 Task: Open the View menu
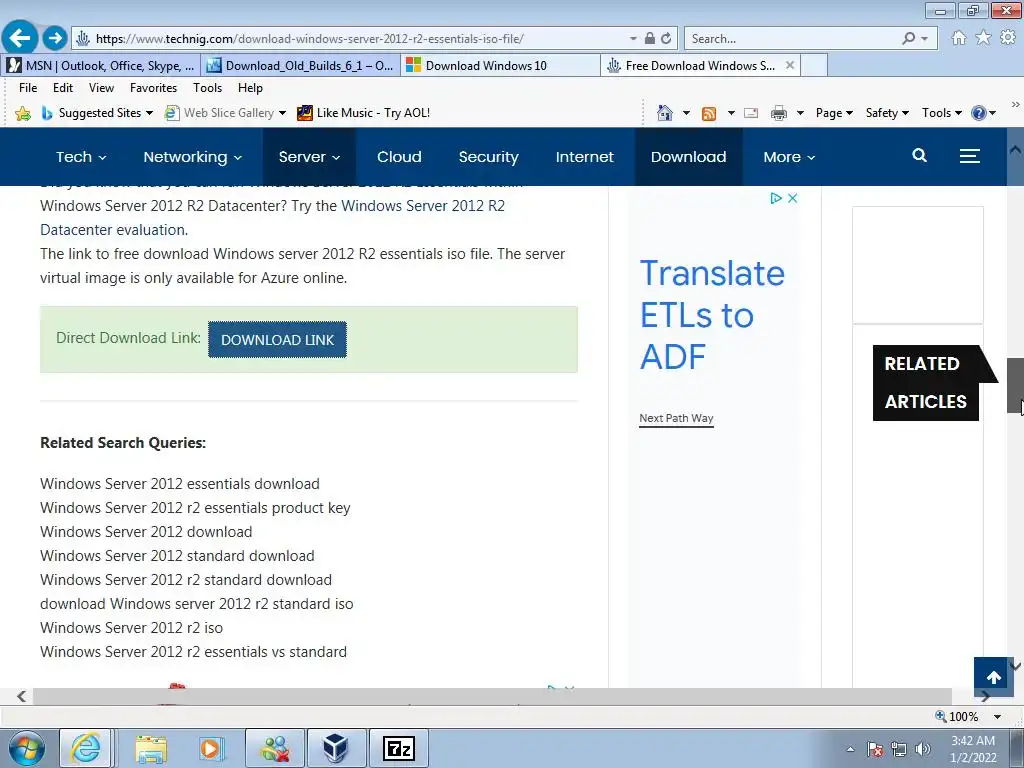(101, 88)
